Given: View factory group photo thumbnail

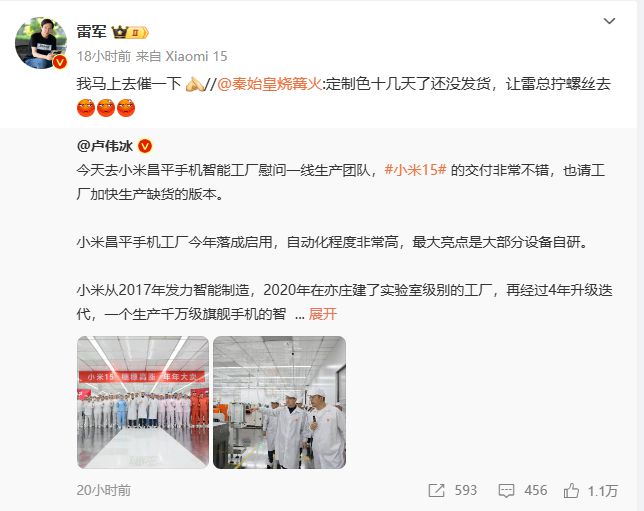Looking at the screenshot, I should pos(143,403).
